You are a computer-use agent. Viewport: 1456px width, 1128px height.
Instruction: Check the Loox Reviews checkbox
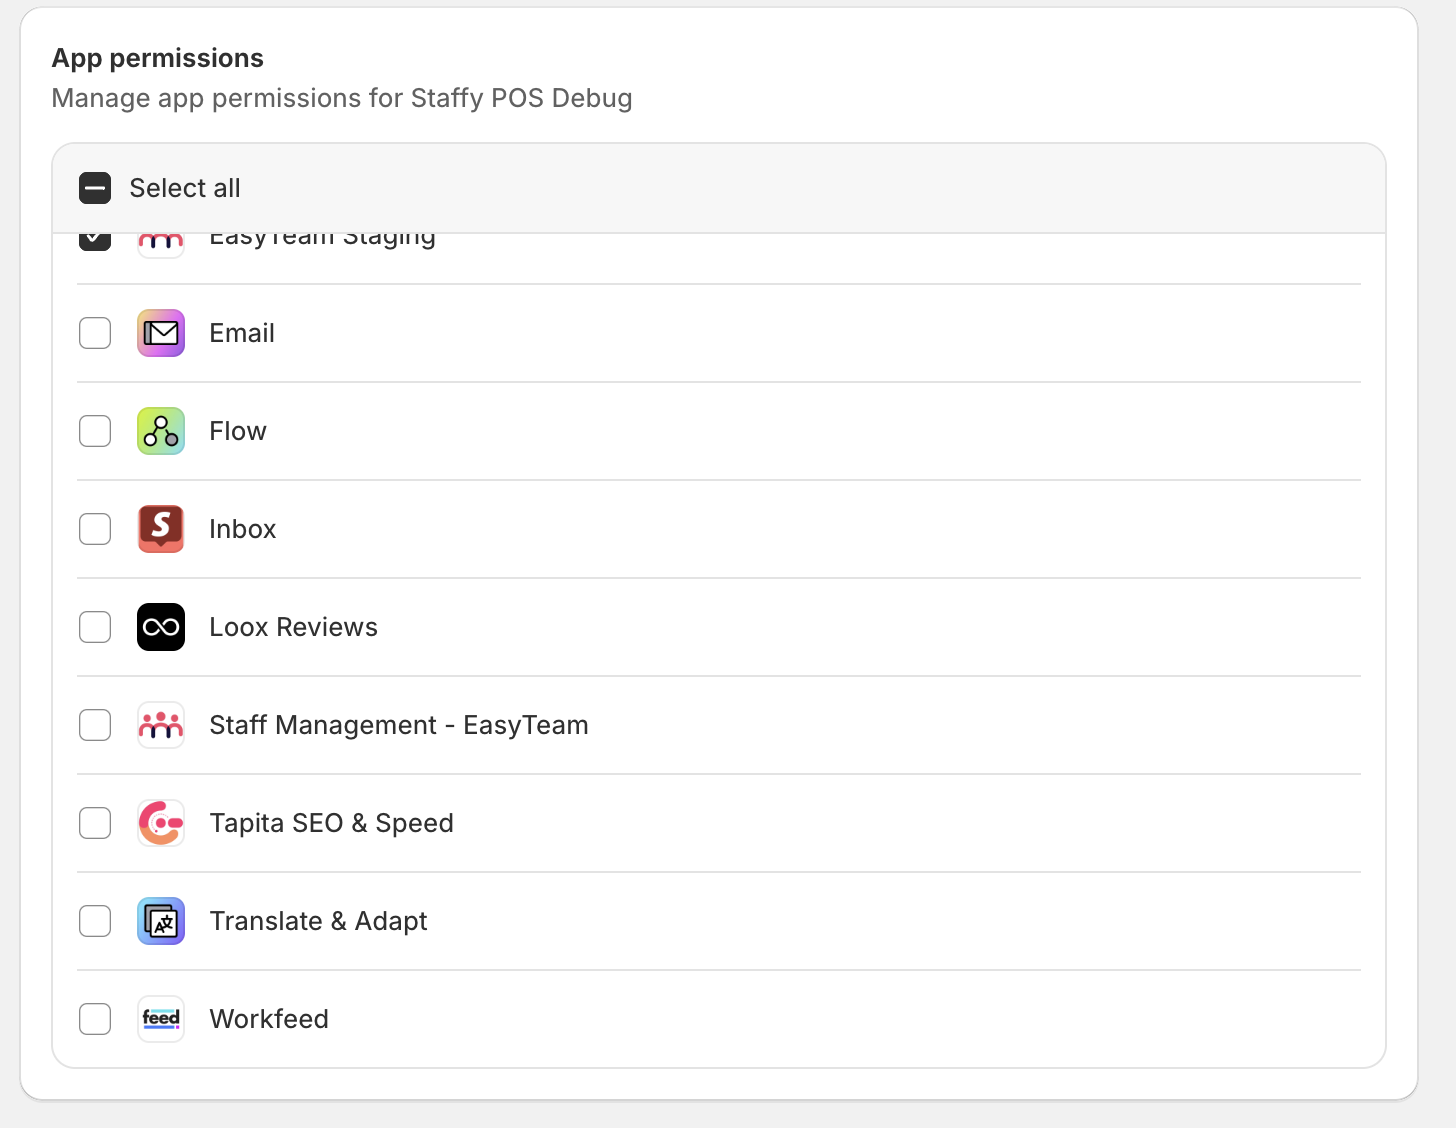click(x=95, y=627)
